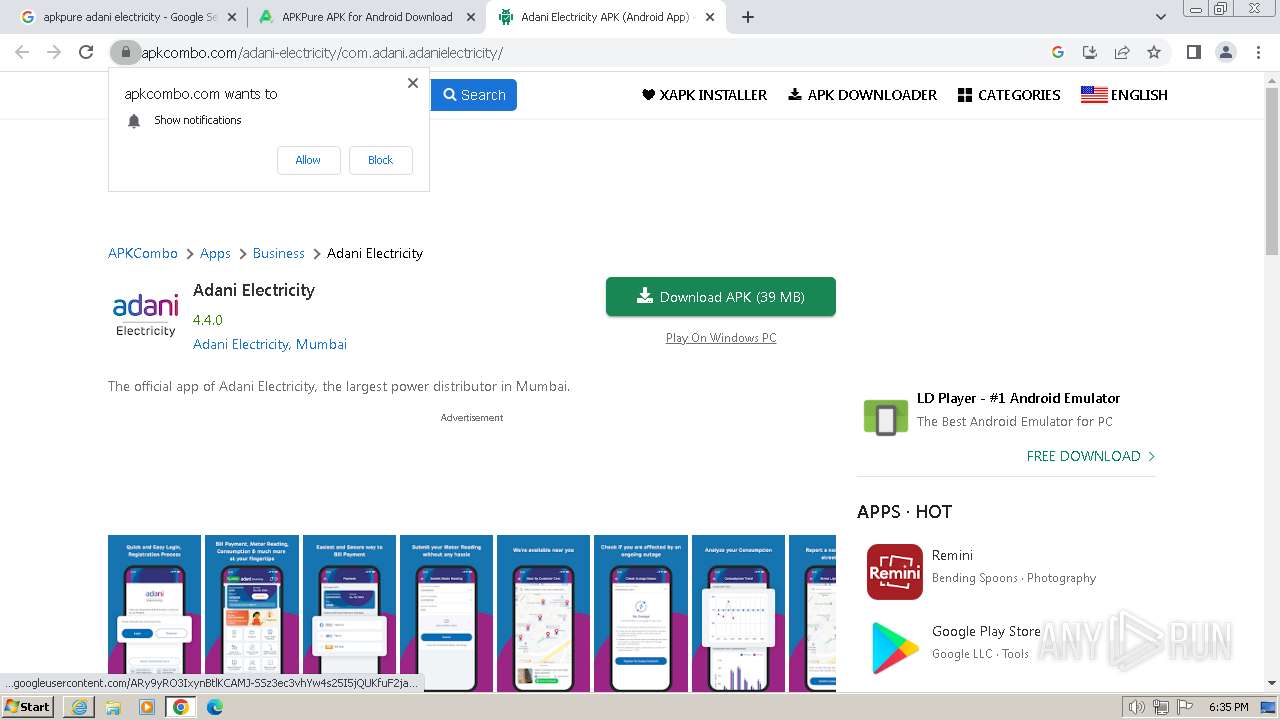The height and width of the screenshot is (720, 1280).
Task: Click the APP version 4.4.0 text
Action: tap(208, 320)
